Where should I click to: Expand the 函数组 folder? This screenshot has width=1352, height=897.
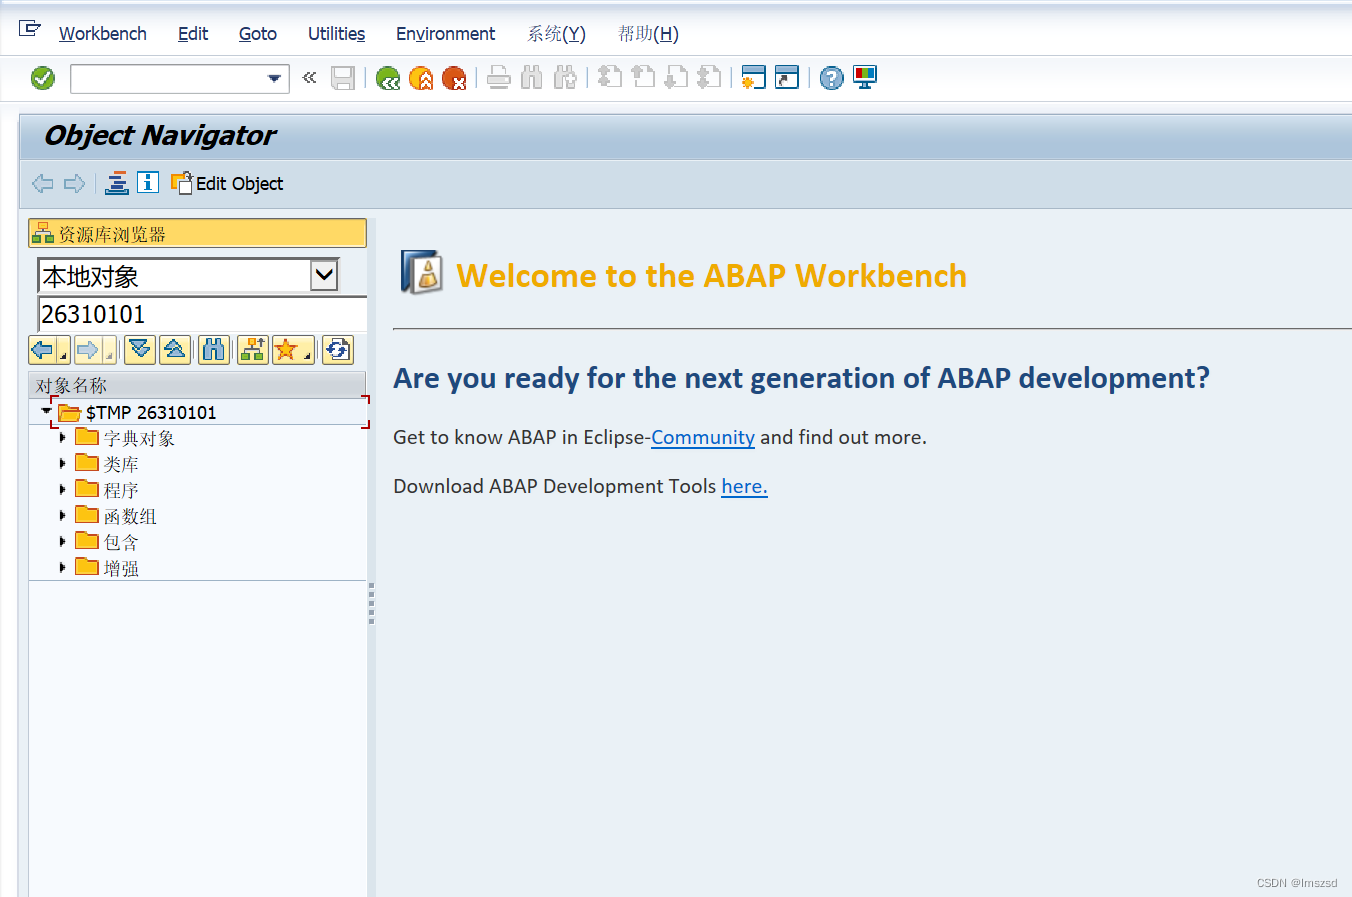coord(63,515)
